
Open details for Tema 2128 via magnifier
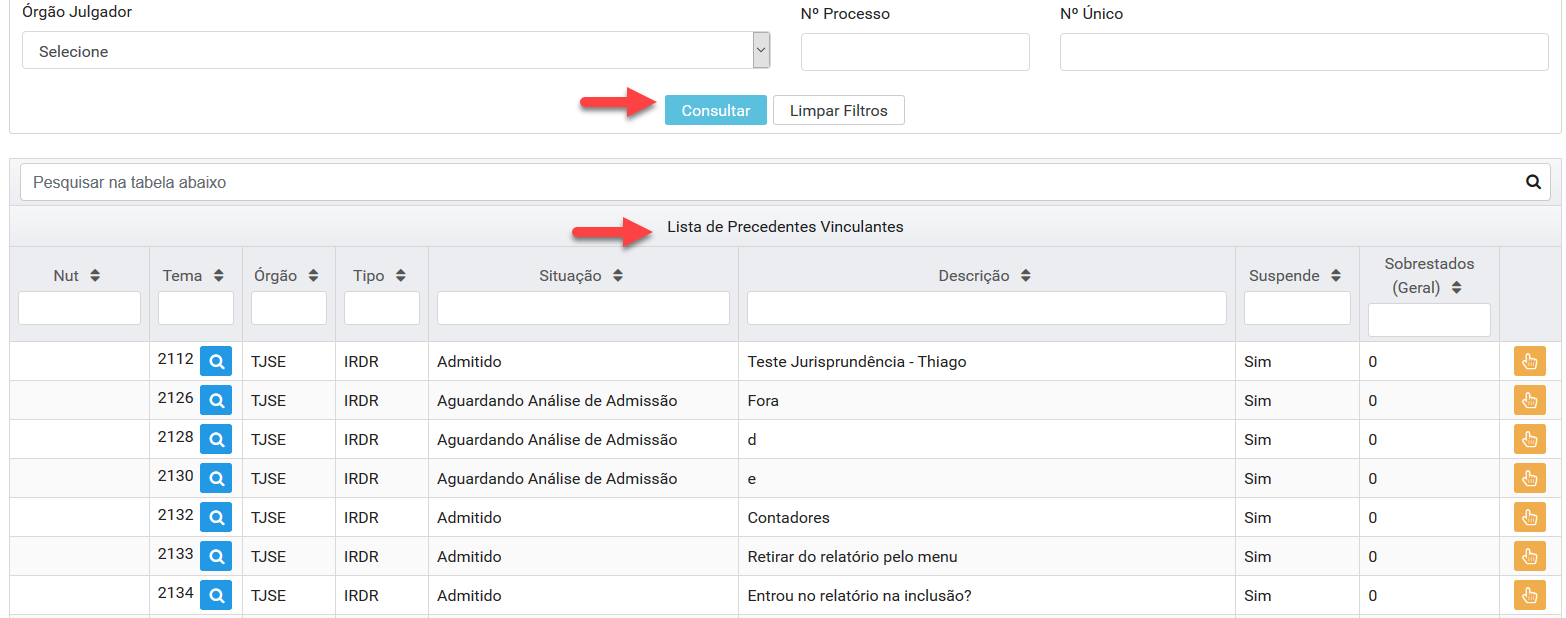216,440
